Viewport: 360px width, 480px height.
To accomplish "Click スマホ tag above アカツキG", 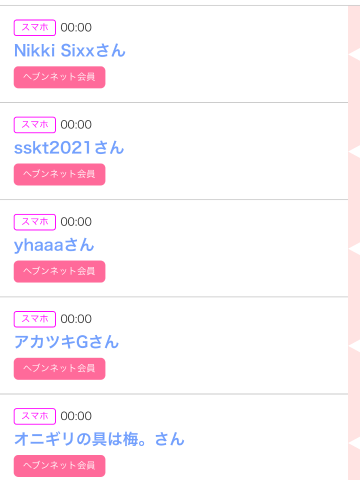I will [35, 319].
